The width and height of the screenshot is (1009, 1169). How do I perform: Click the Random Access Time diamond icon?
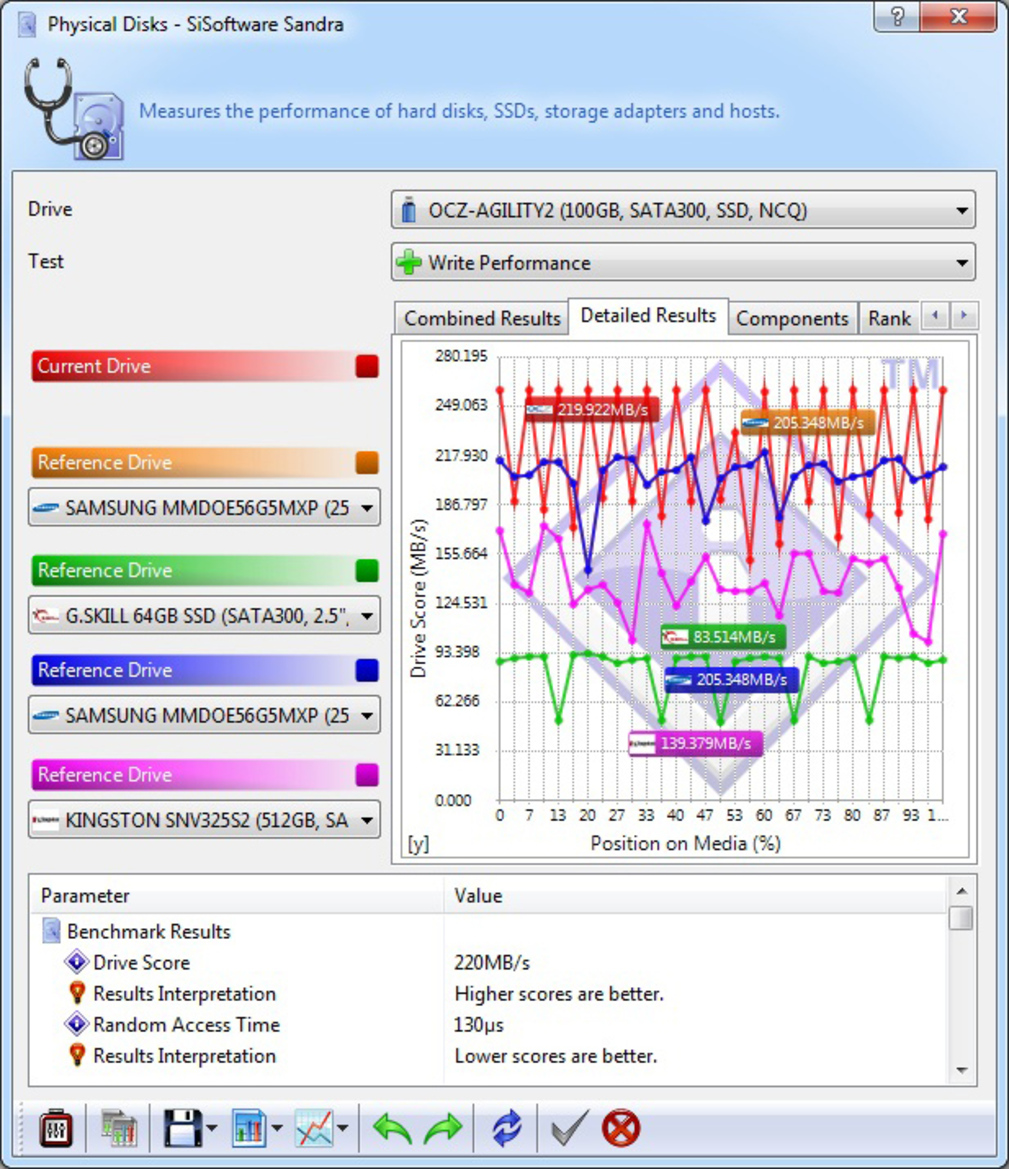76,1024
